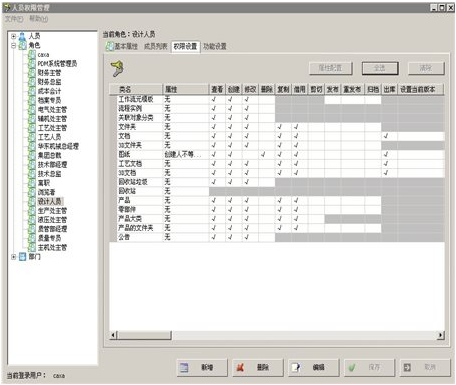This screenshot has height=385, width=456.
Task: Select the 设计人员 role in tree
Action: point(50,201)
